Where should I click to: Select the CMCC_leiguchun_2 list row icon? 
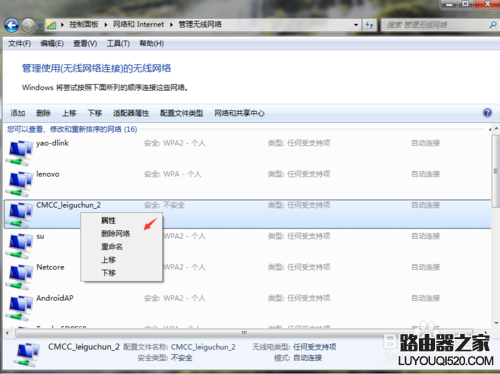click(19, 215)
